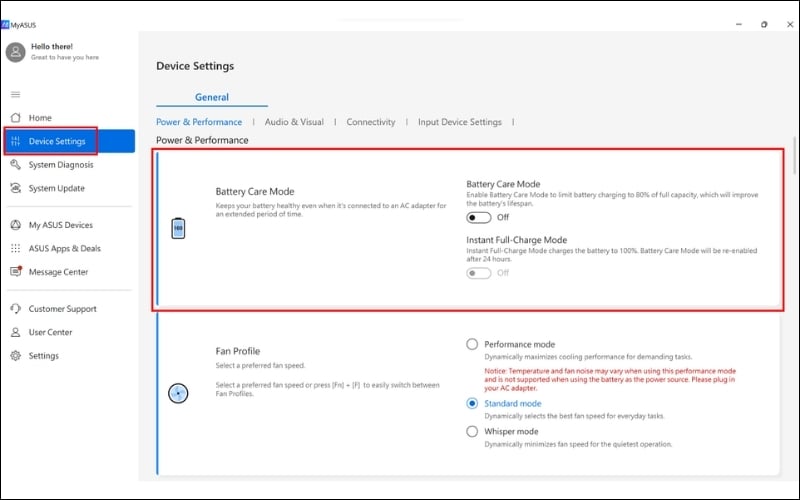Open System Update in sidebar
This screenshot has width=800, height=500.
[56, 188]
